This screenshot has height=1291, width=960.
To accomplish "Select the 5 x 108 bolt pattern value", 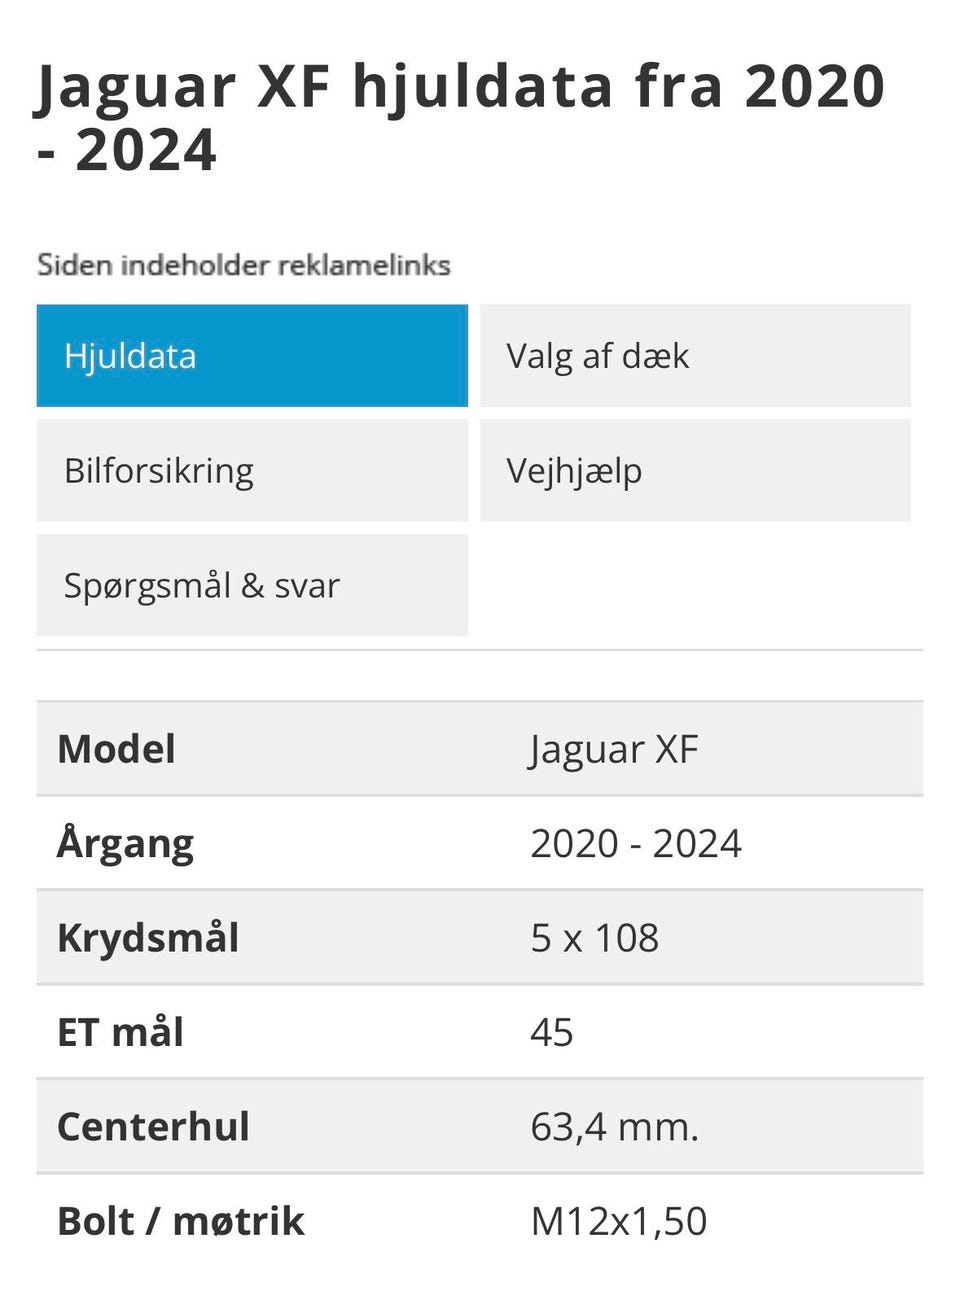I will pyautogui.click(x=595, y=938).
